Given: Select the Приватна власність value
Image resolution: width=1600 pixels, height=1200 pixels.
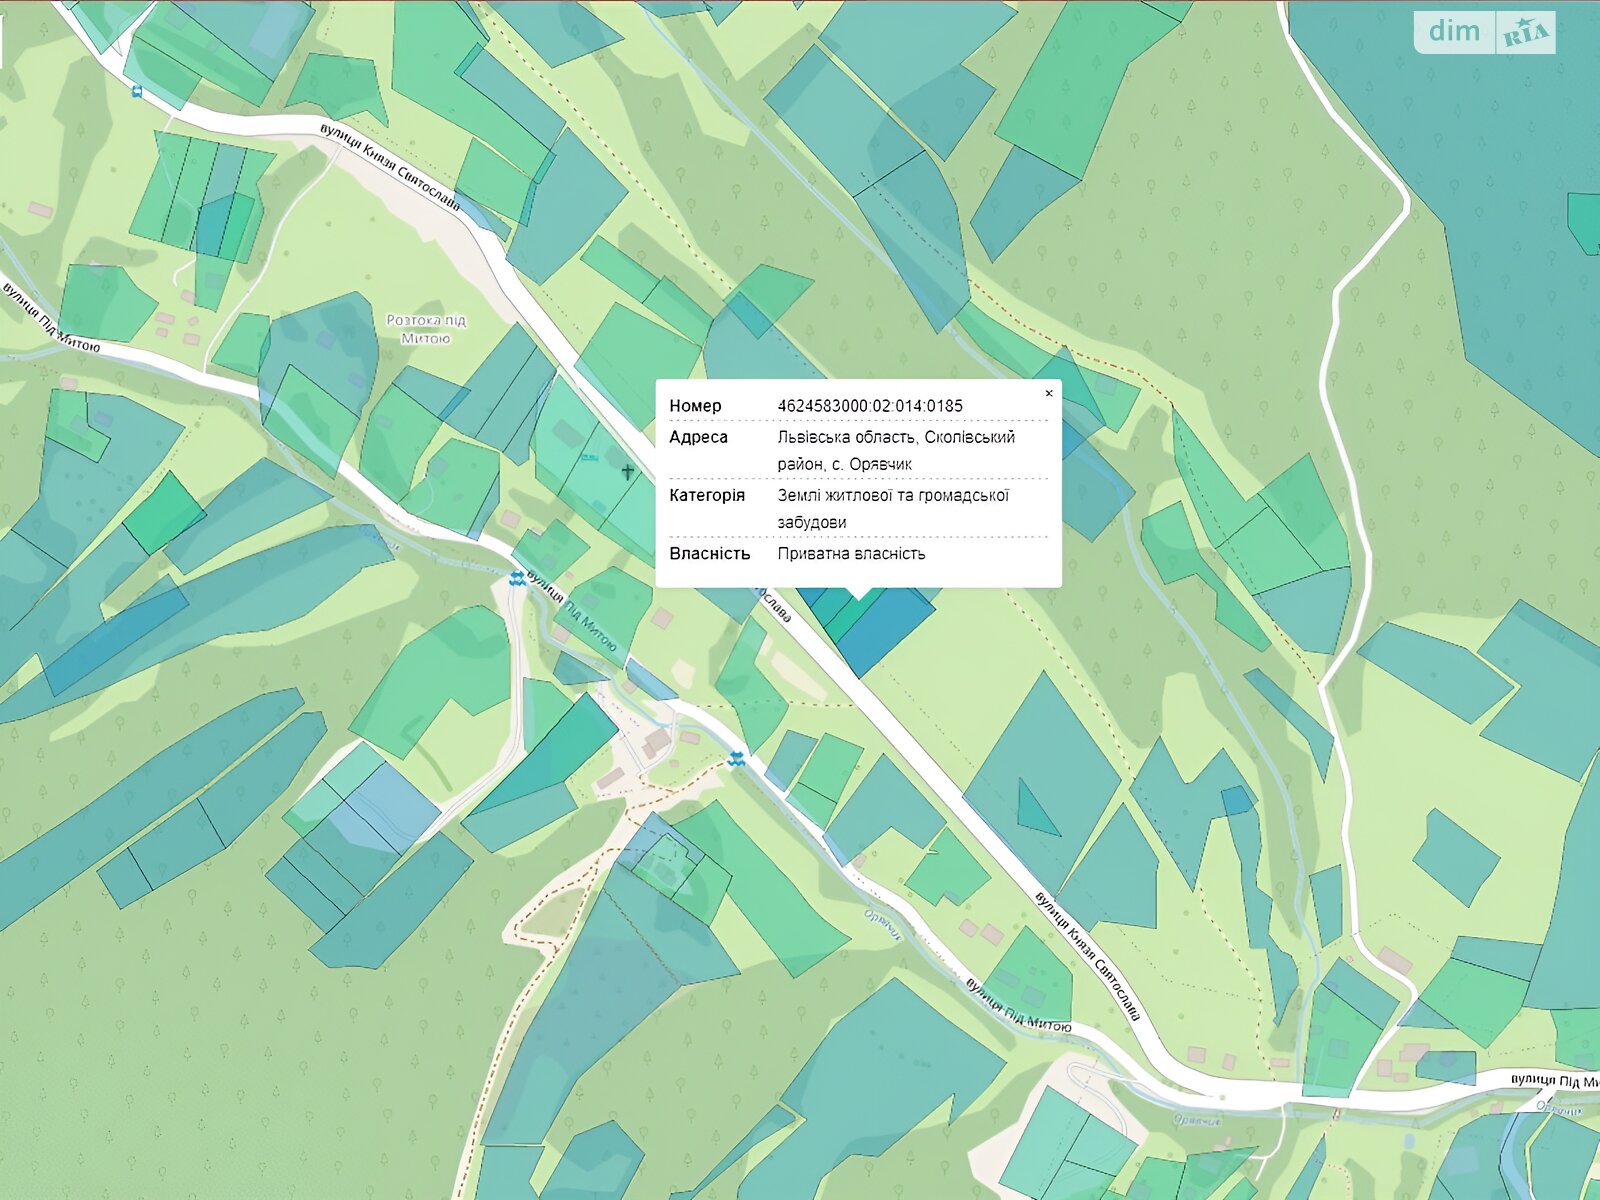Looking at the screenshot, I should [851, 553].
